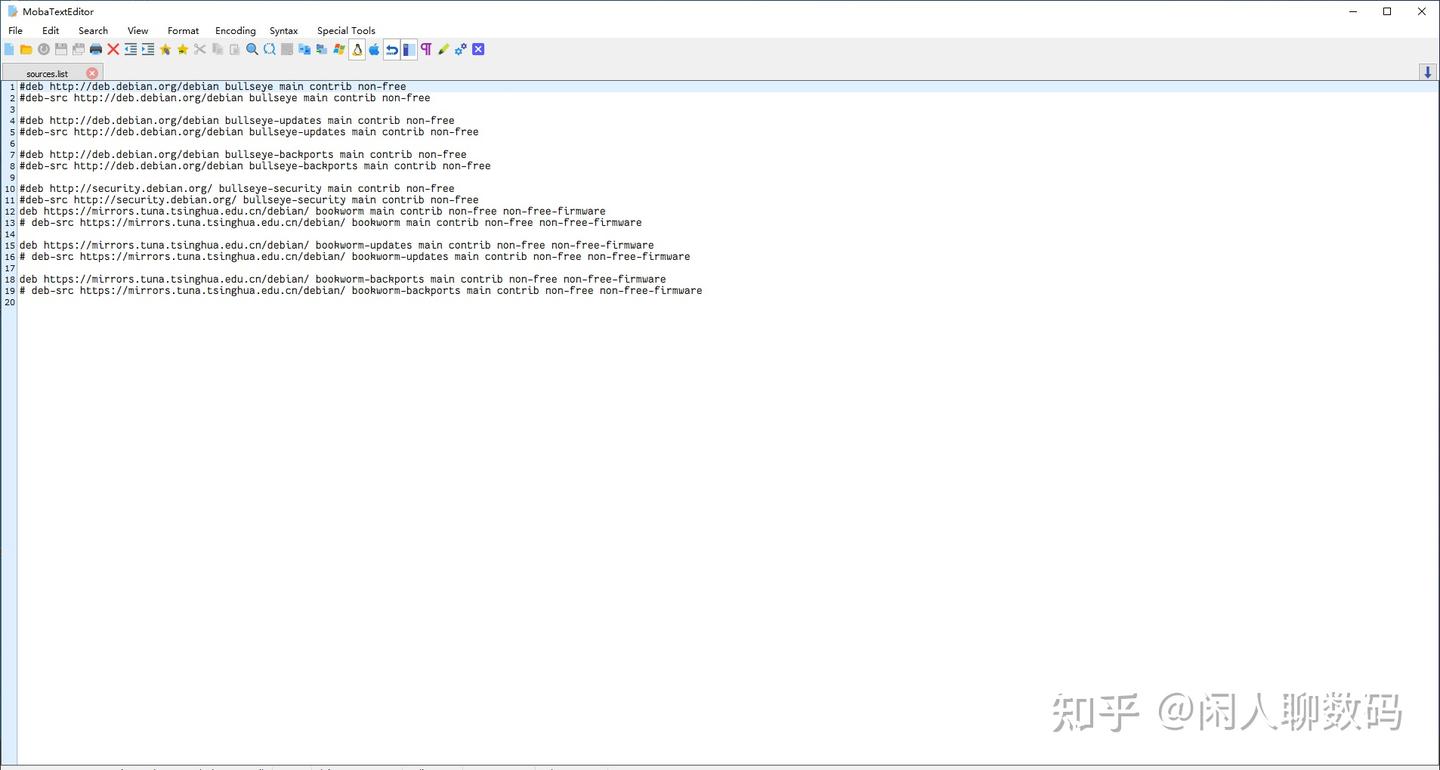Click line 11 '#deb-src http://security.debian.org/ bullseye-security'
The image size is (1440, 770).
248,200
